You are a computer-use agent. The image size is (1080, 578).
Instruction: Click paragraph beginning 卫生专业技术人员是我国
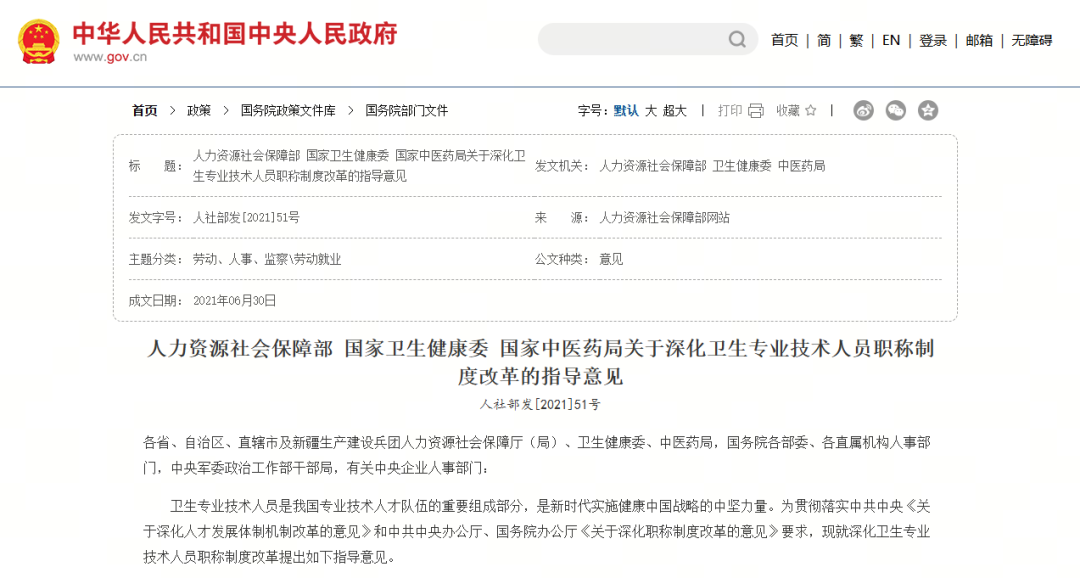(537, 531)
